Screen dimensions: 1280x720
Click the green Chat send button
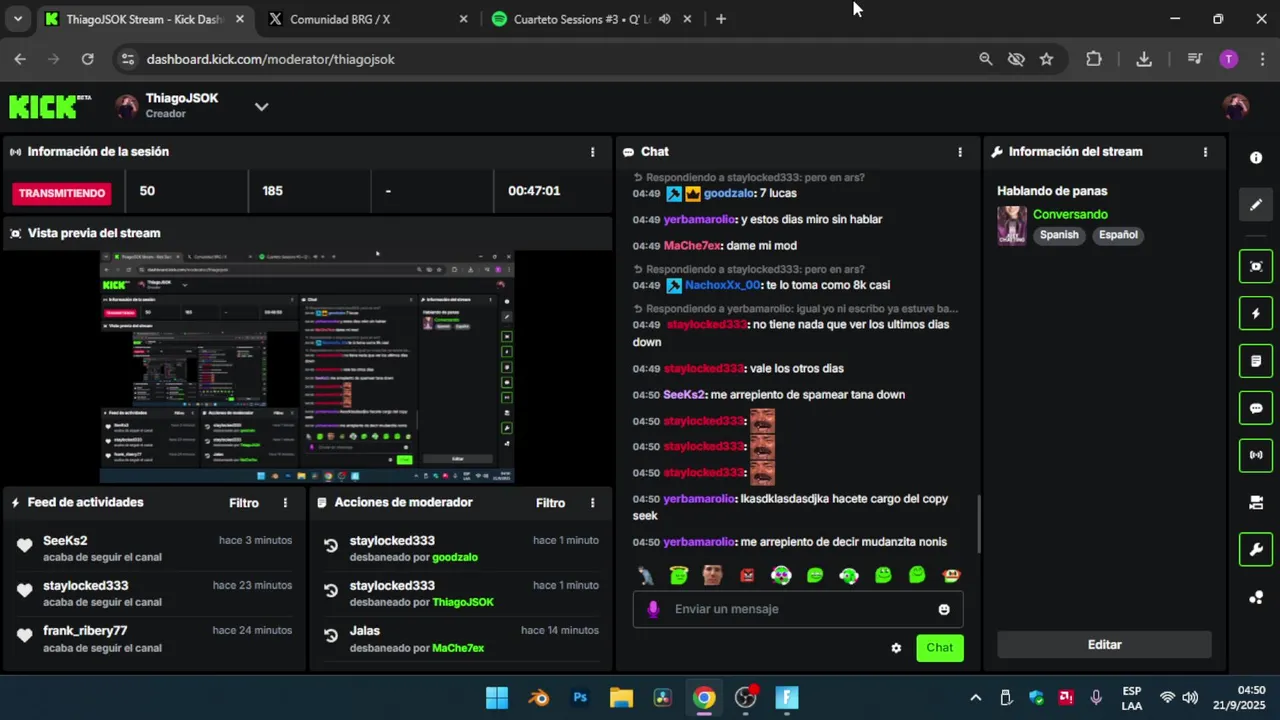(940, 648)
